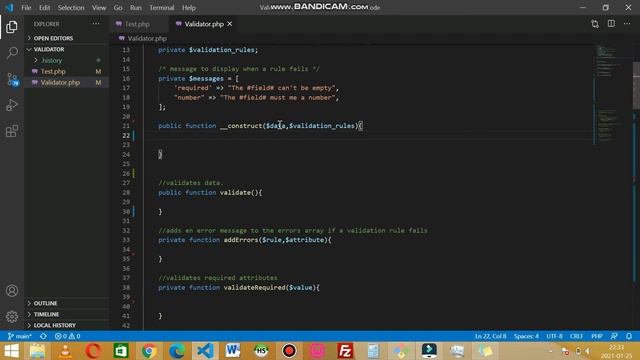
Task: Open changes compare icon in editor toolbar
Action: [x=595, y=24]
